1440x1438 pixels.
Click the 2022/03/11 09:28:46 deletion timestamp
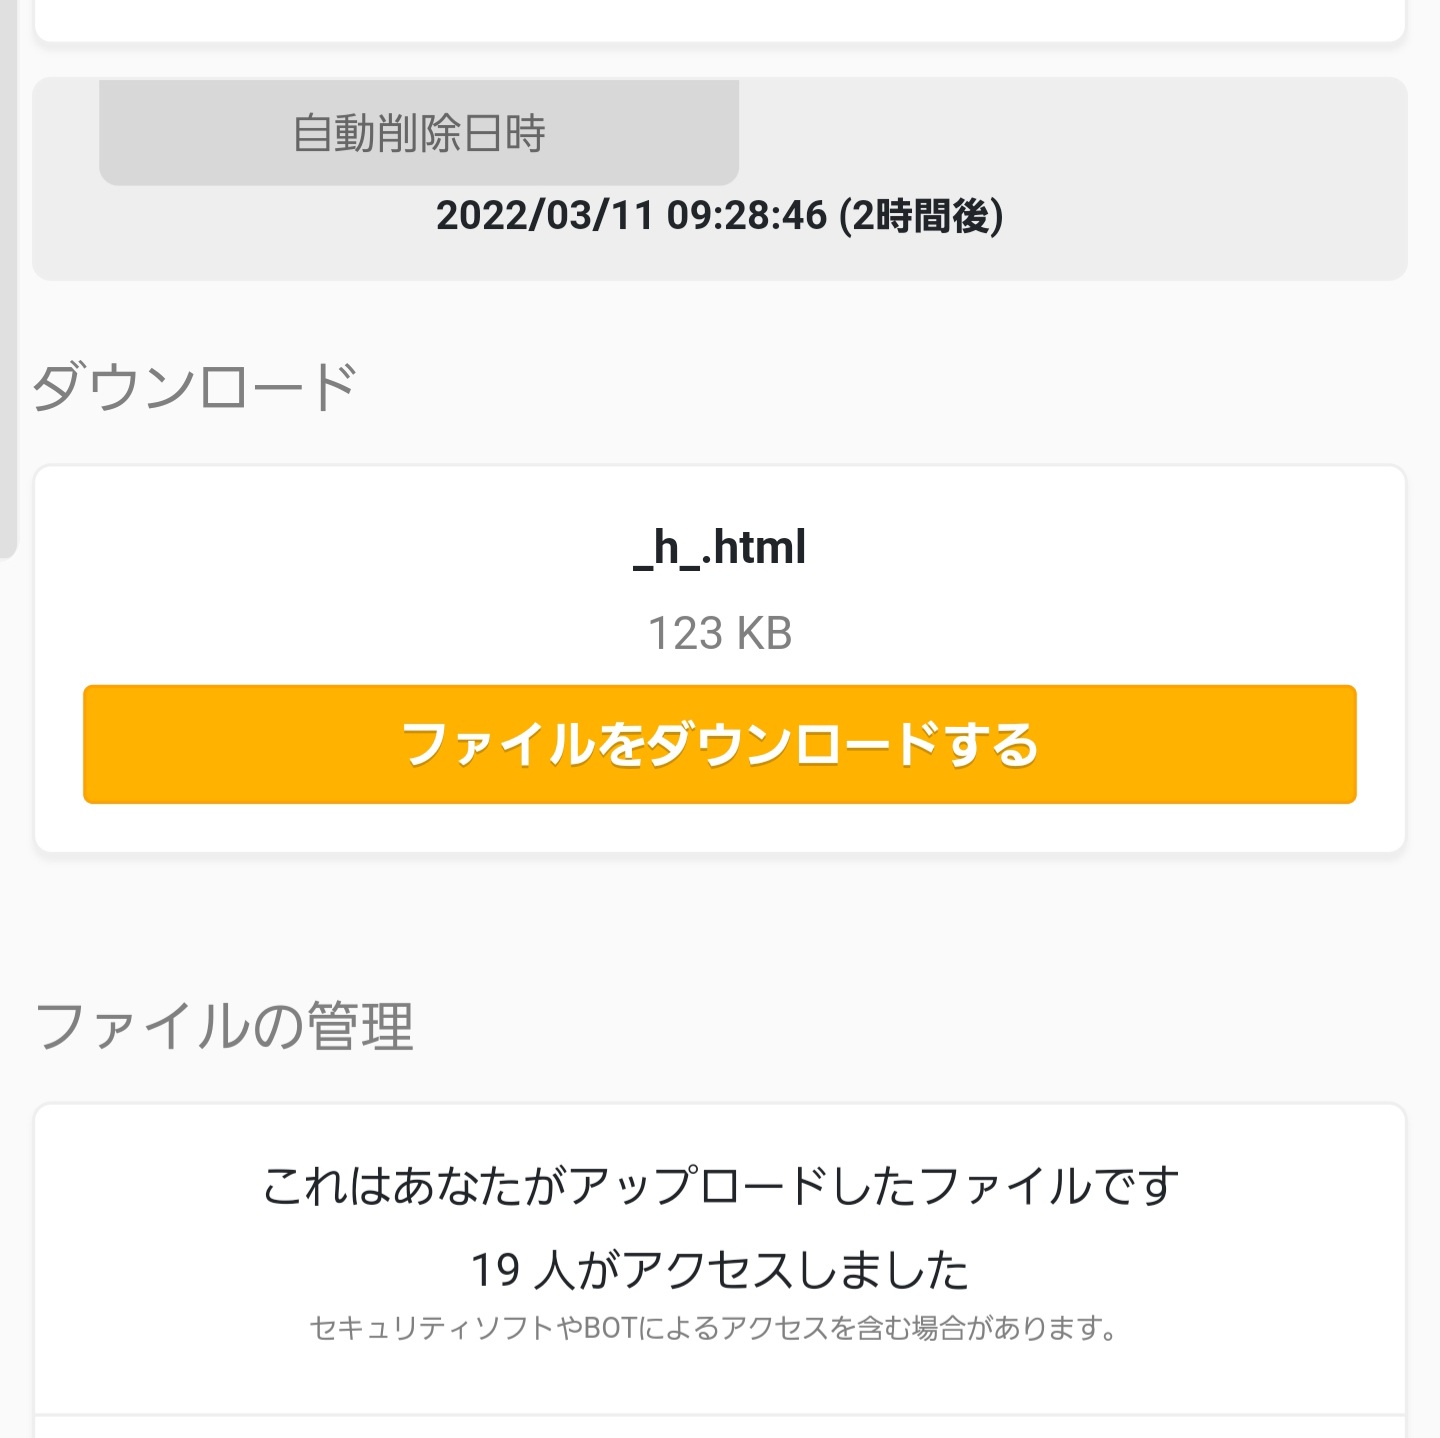(x=632, y=215)
